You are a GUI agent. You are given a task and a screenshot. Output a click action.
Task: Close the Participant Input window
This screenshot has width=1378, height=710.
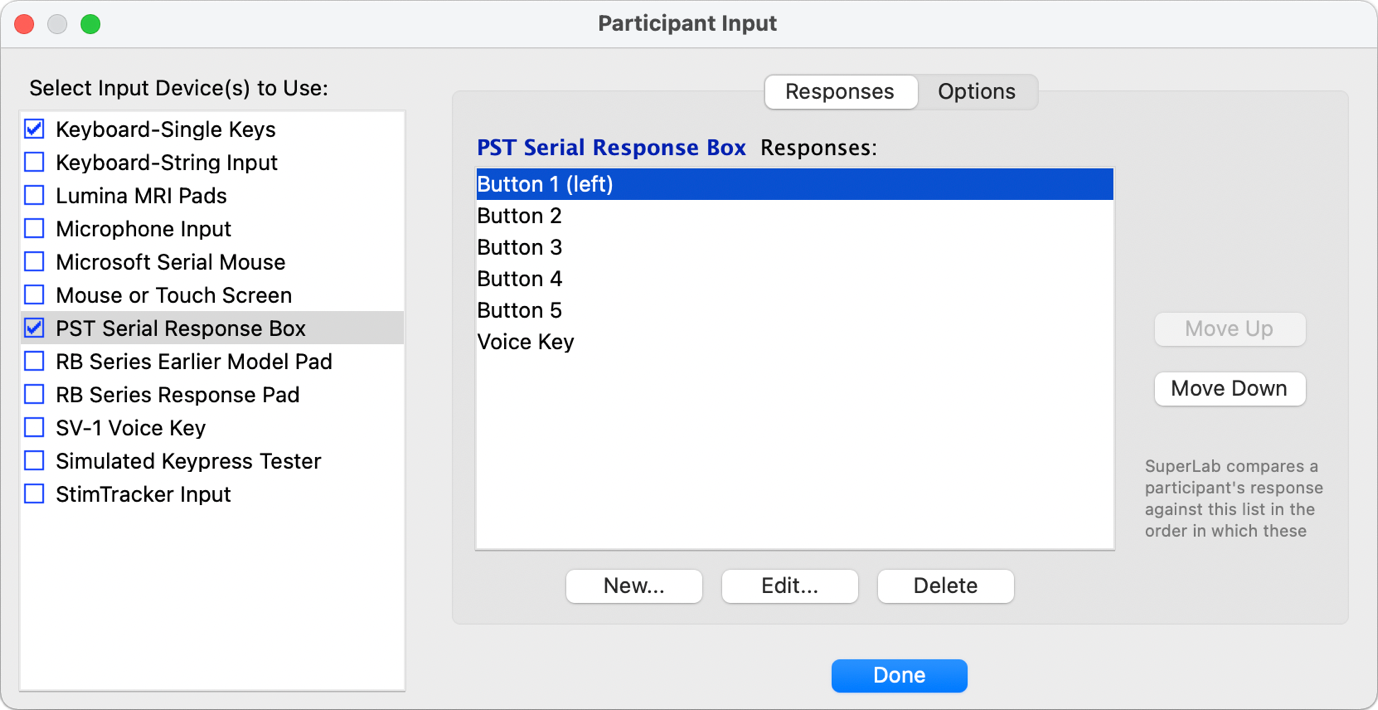(x=26, y=24)
